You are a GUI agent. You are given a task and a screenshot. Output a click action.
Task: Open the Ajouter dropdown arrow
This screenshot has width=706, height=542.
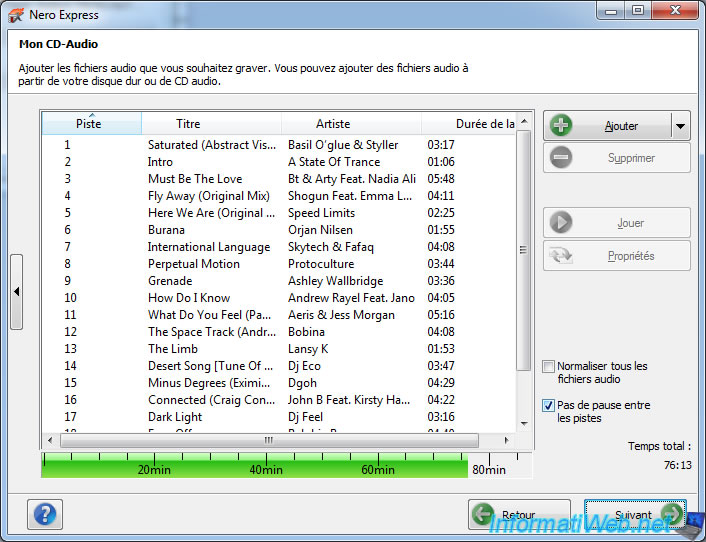pos(681,126)
